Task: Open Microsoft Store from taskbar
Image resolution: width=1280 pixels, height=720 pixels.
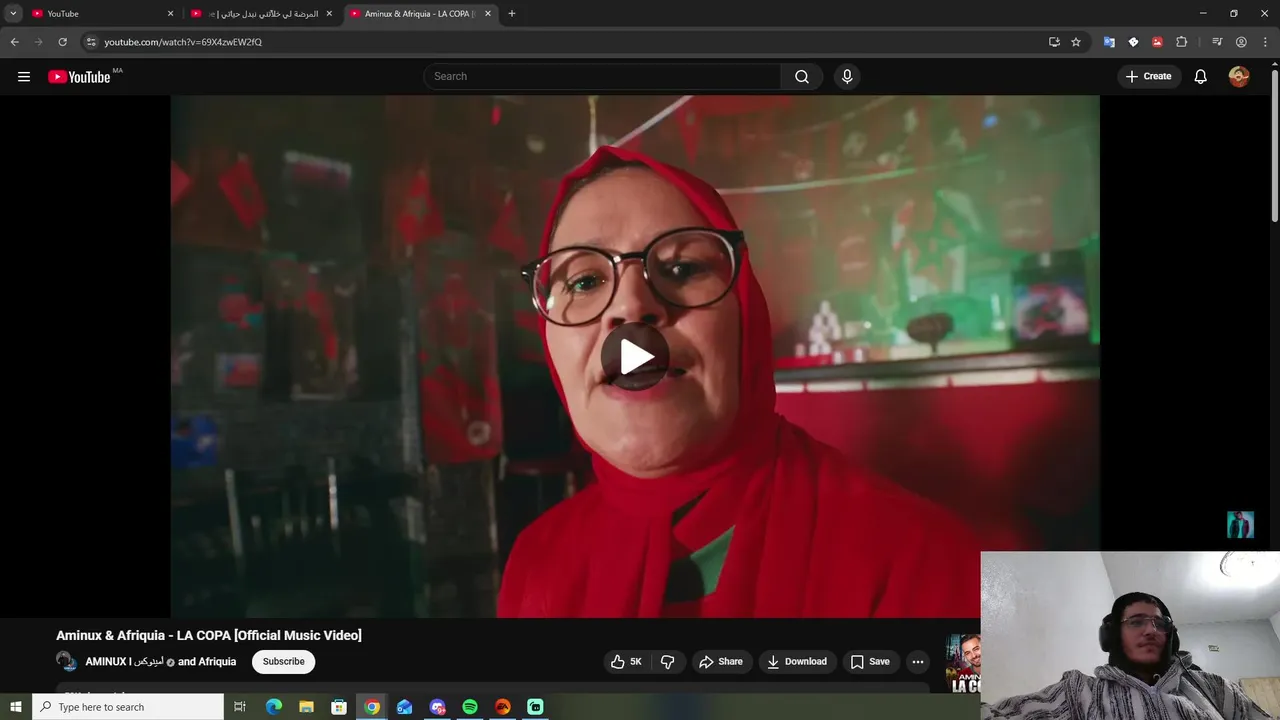Action: coord(339,707)
